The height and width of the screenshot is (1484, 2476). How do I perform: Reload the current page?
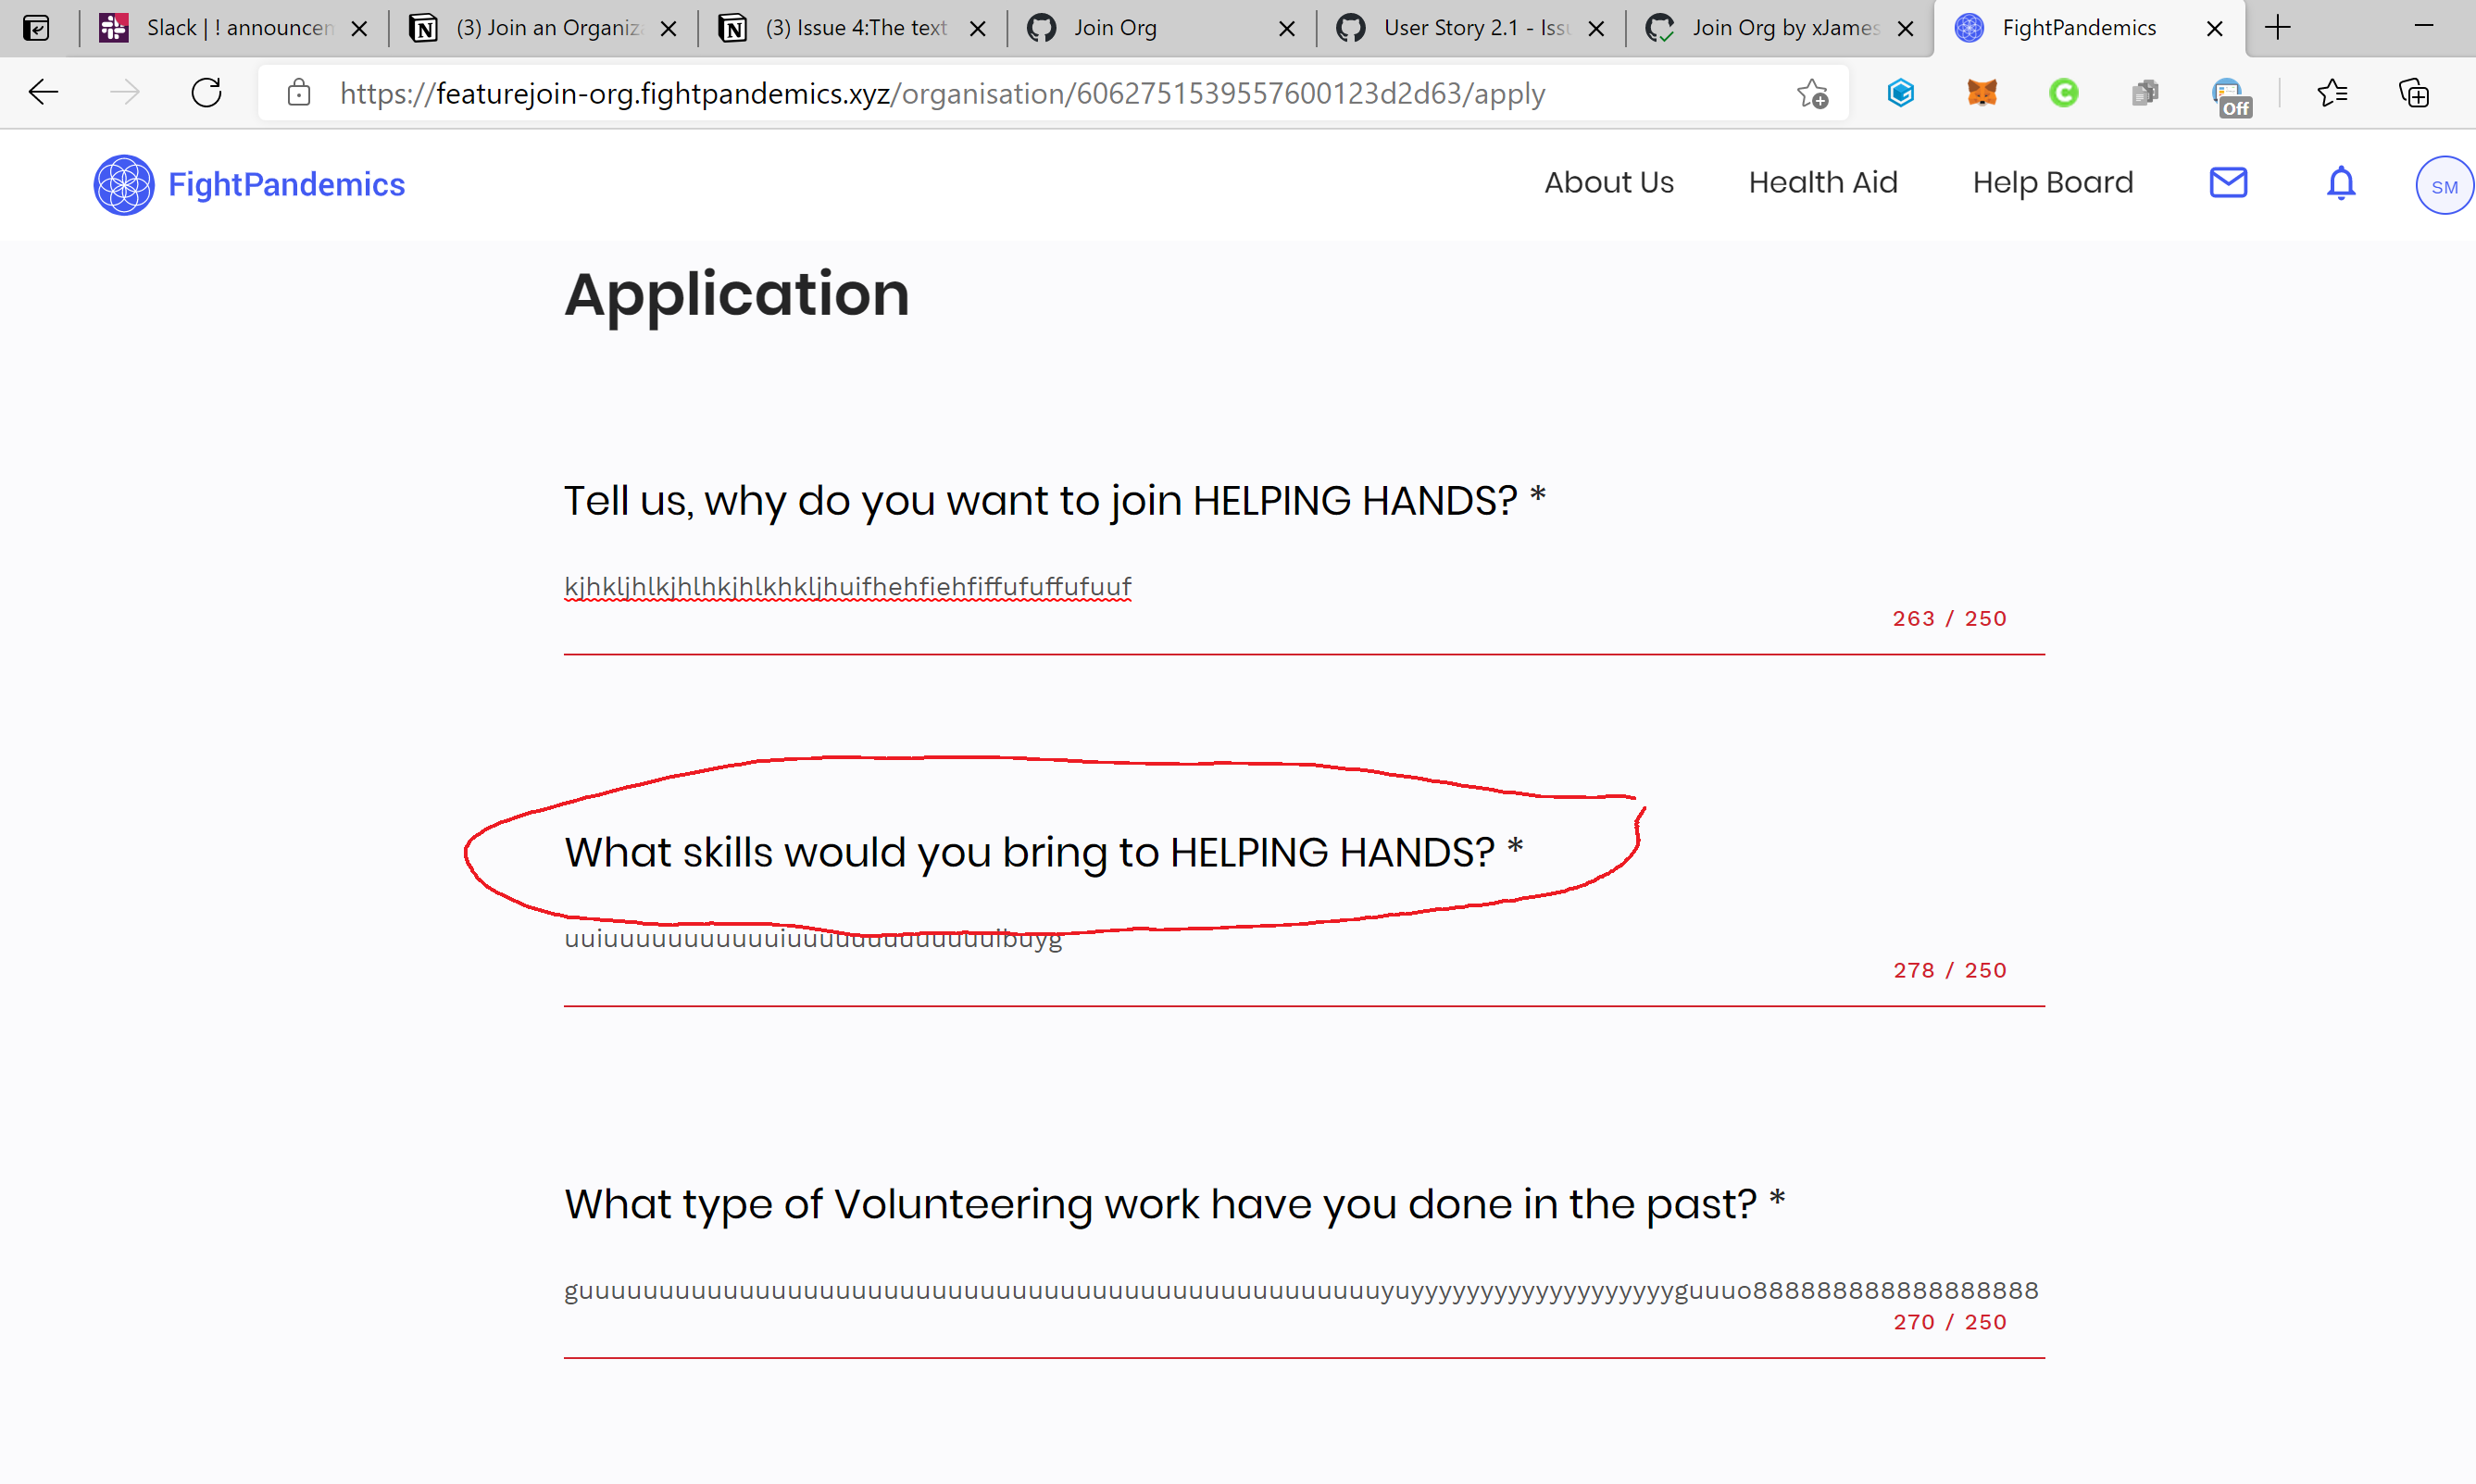tap(207, 93)
